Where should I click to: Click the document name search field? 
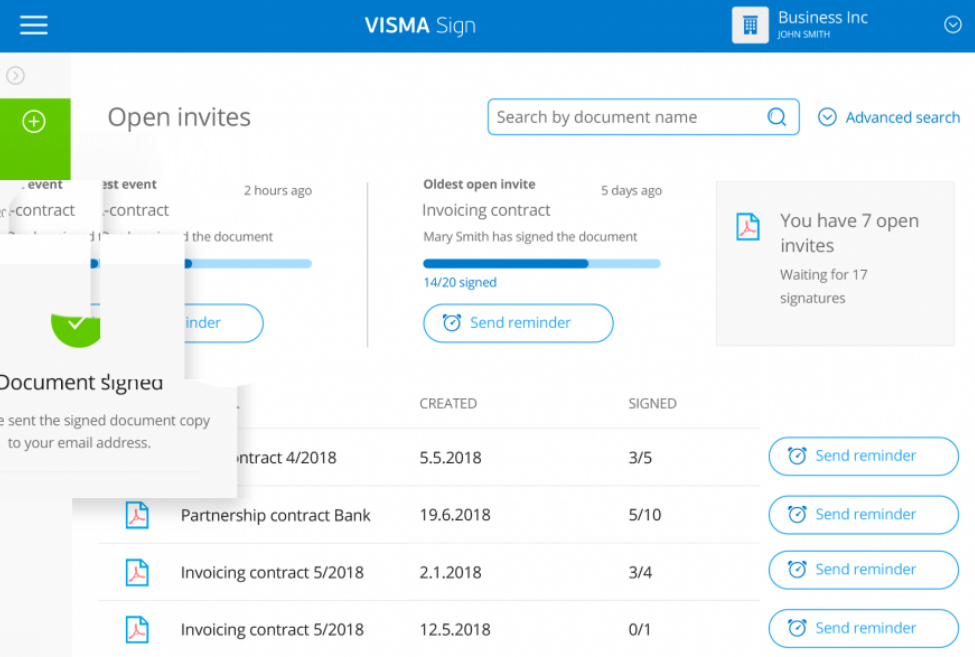[x=620, y=117]
